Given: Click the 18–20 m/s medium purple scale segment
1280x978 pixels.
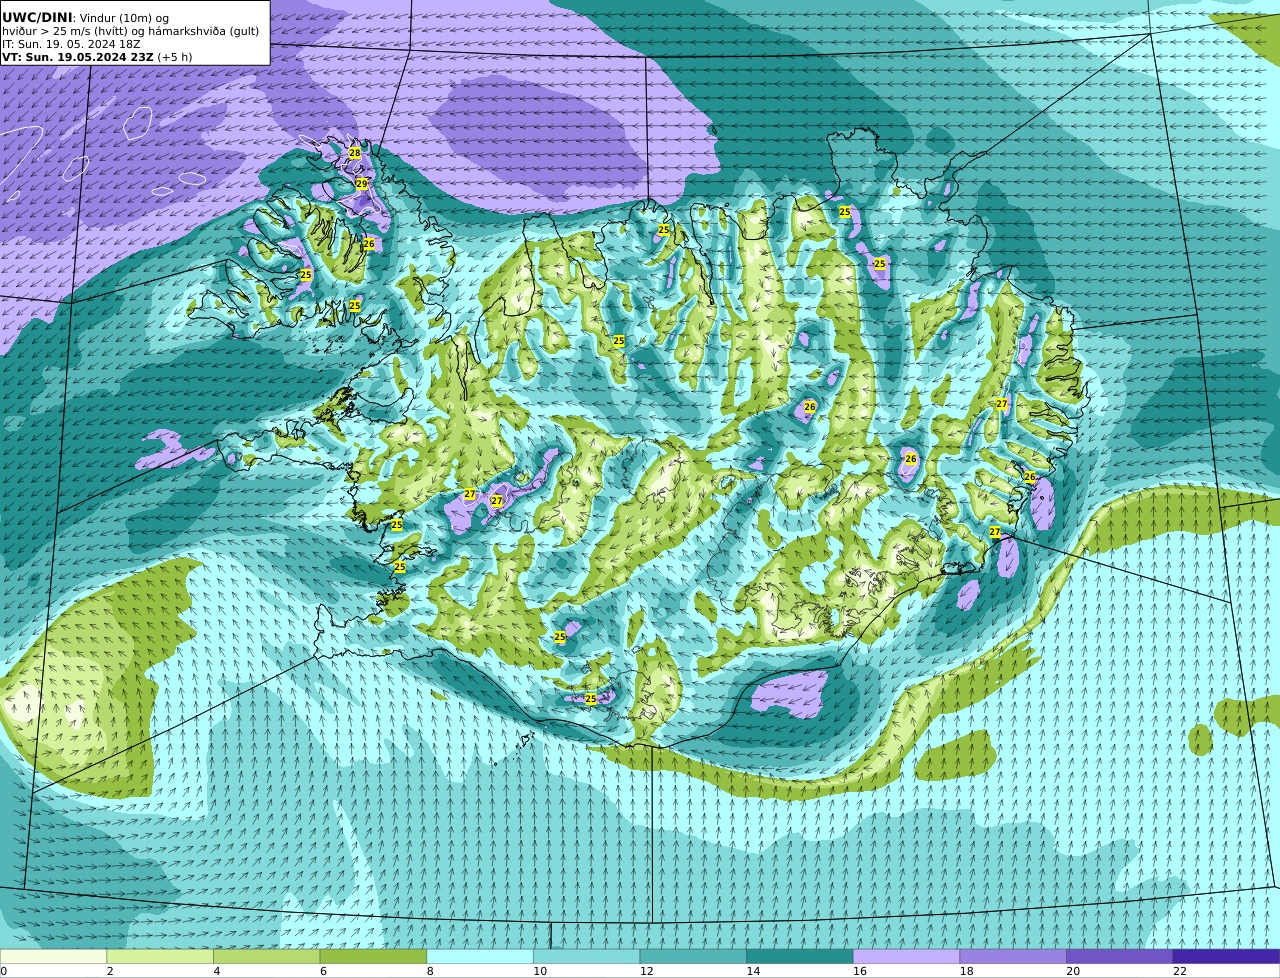Looking at the screenshot, I should click(1013, 956).
